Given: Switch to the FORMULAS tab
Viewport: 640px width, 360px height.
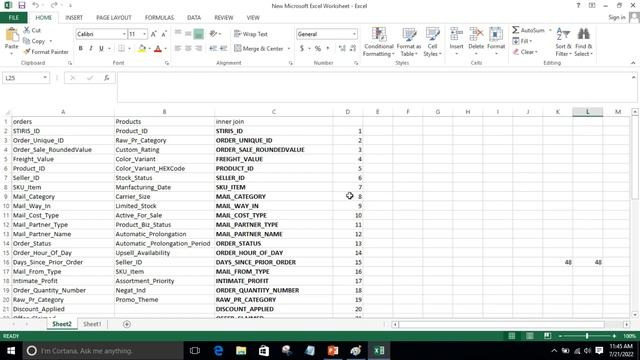Looking at the screenshot, I should [x=159, y=18].
